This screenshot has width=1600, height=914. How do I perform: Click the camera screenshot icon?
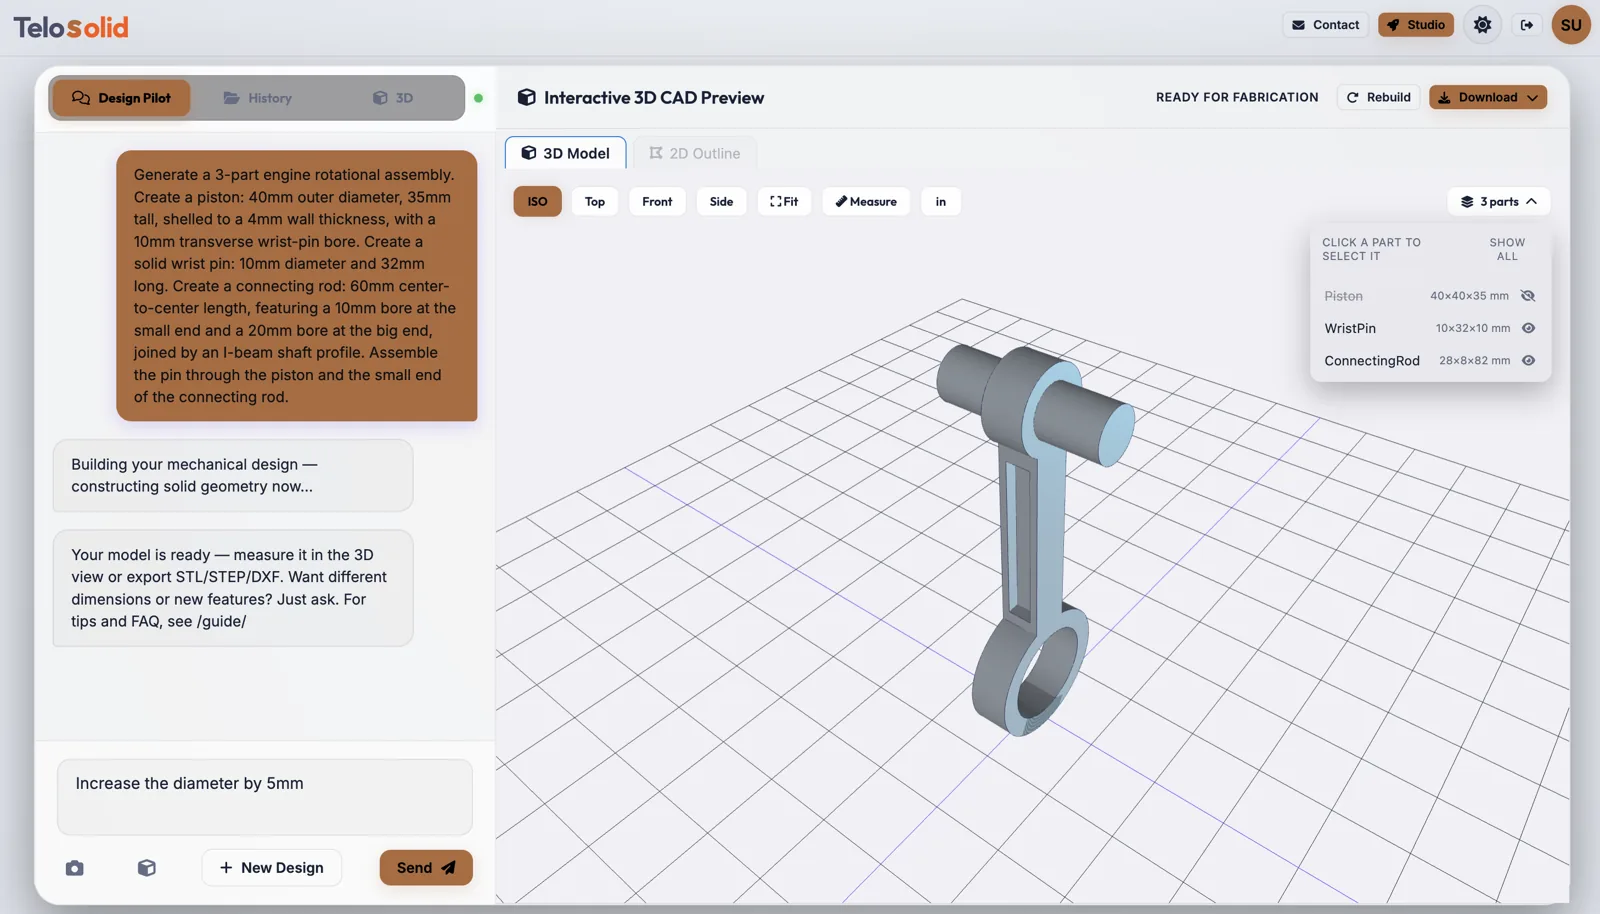(75, 868)
